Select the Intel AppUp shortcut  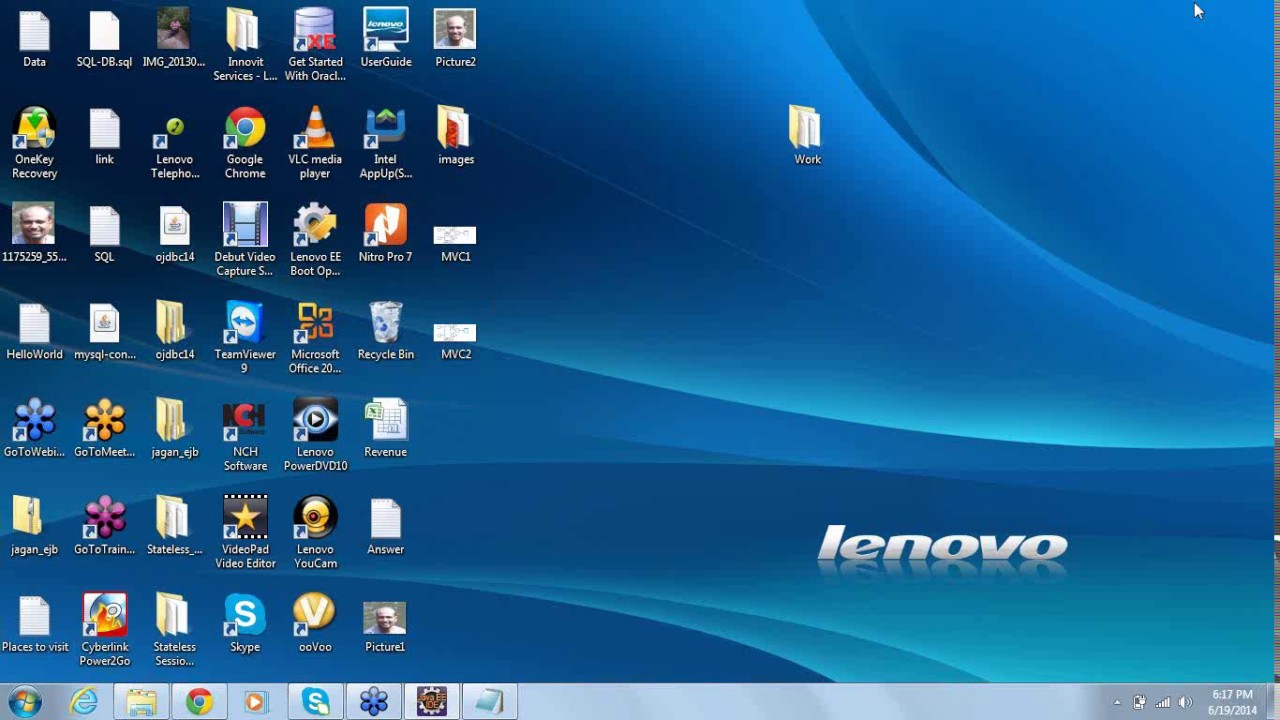pyautogui.click(x=385, y=143)
